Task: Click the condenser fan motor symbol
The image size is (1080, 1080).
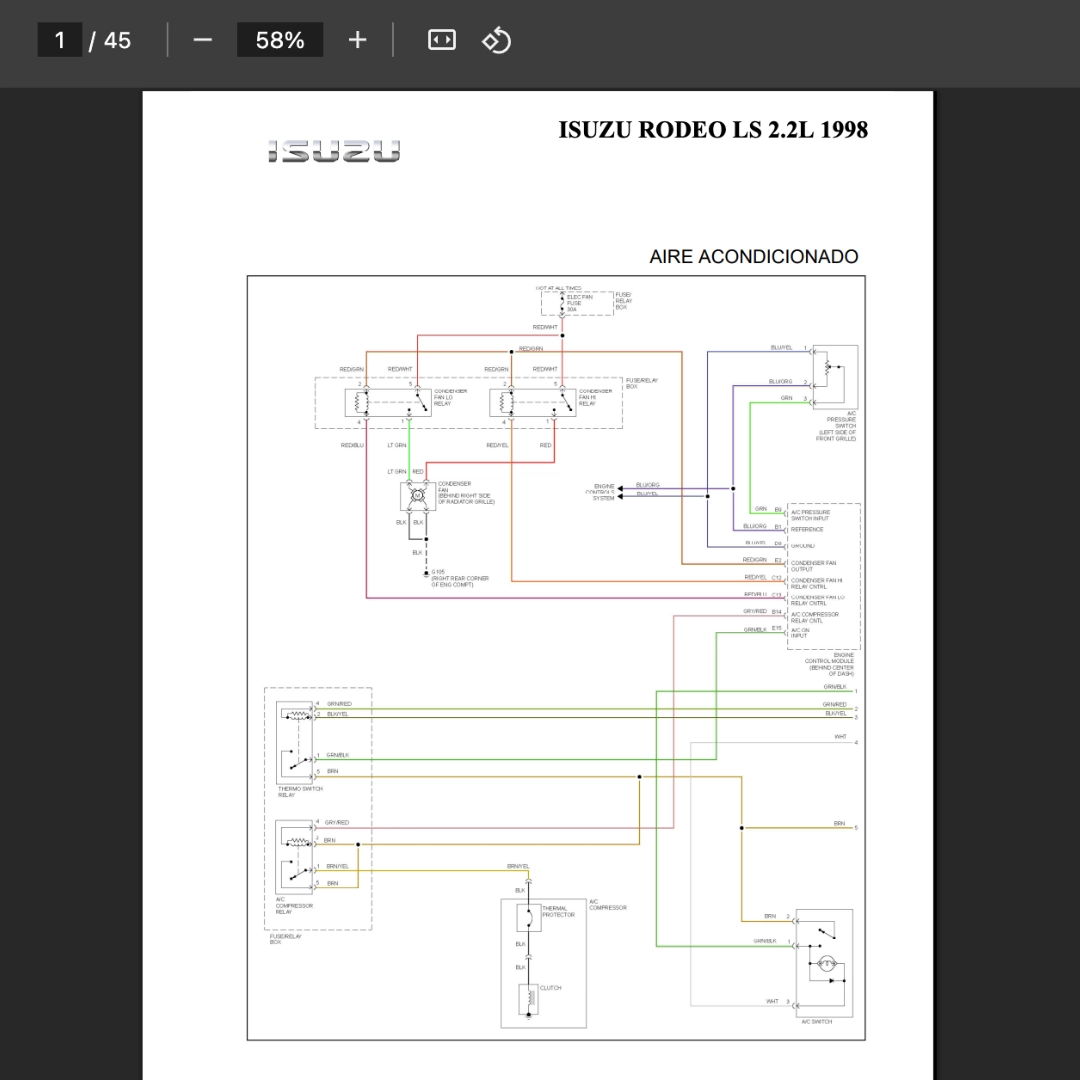Action: click(x=417, y=496)
